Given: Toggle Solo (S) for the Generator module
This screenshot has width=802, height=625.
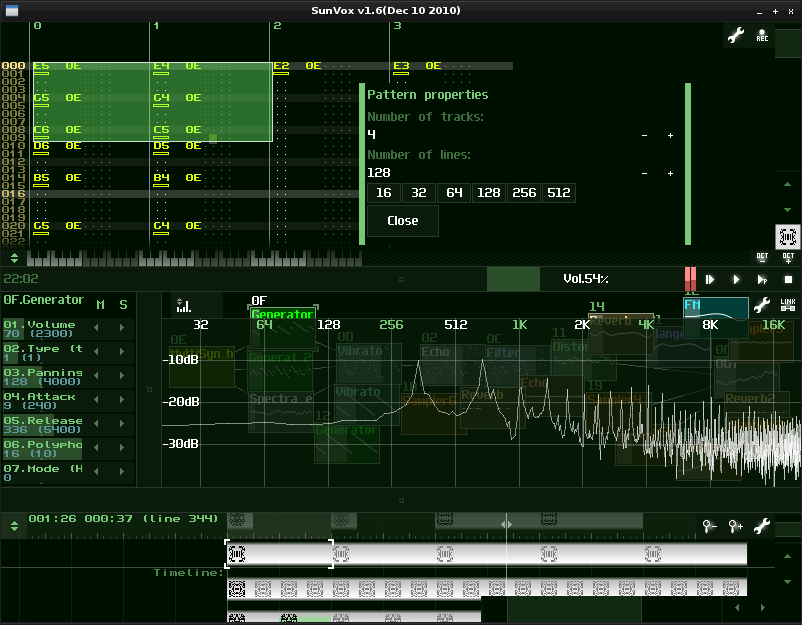Looking at the screenshot, I should [124, 305].
